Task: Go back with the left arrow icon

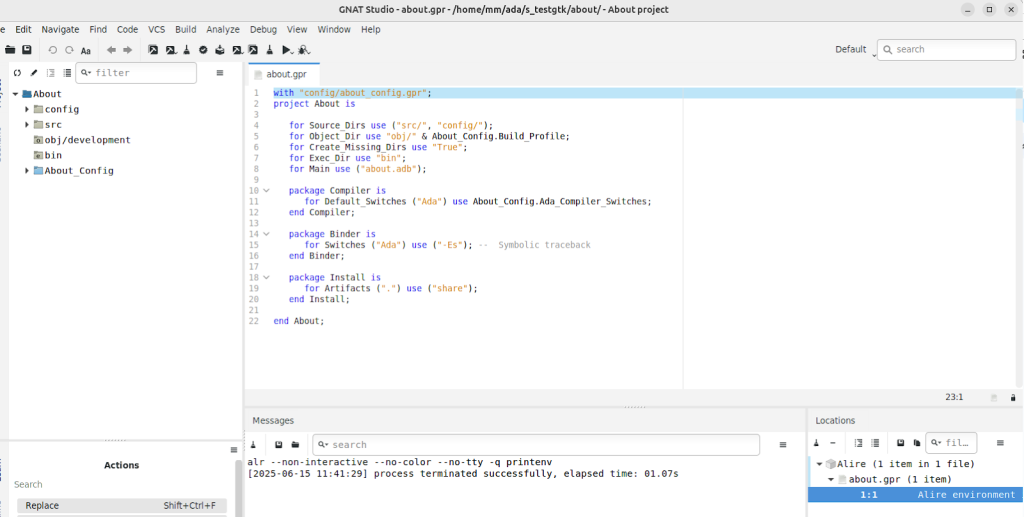Action: pos(111,50)
